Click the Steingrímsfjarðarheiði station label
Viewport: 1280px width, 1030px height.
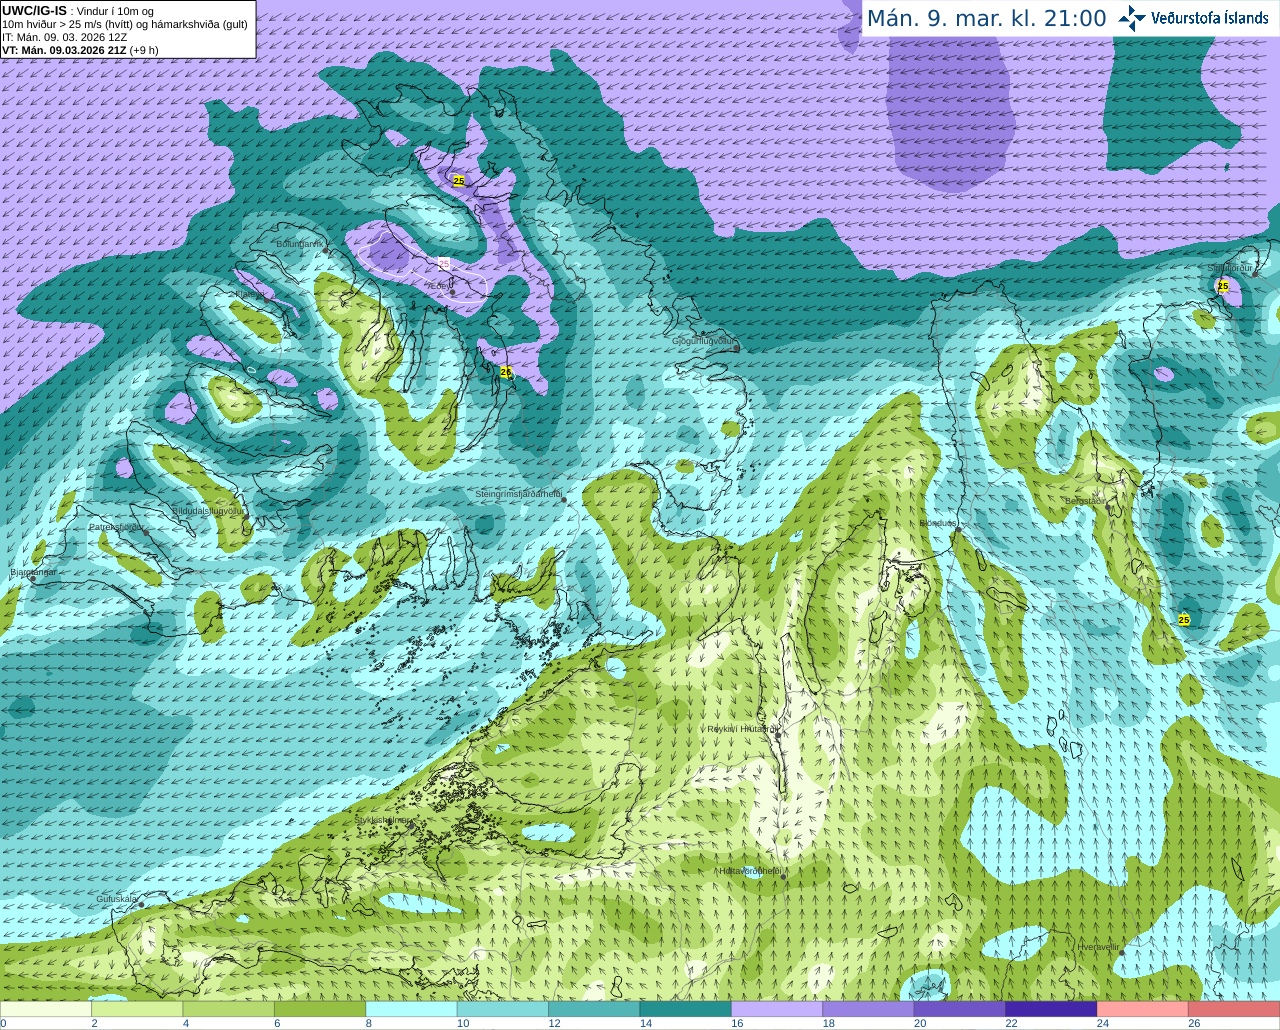pyautogui.click(x=518, y=494)
